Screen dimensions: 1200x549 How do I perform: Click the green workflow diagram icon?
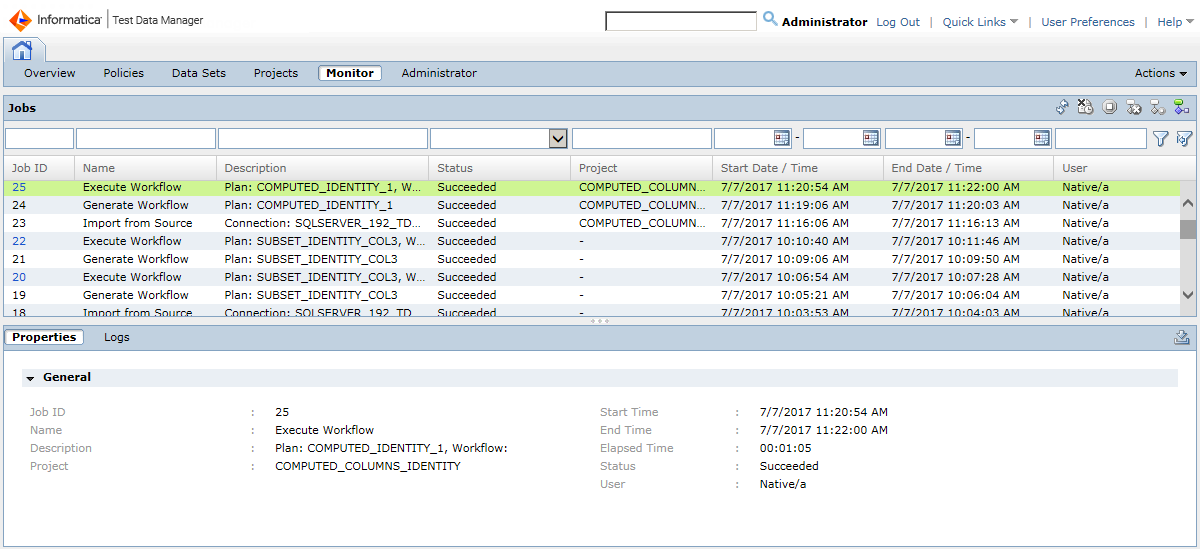coord(1181,107)
